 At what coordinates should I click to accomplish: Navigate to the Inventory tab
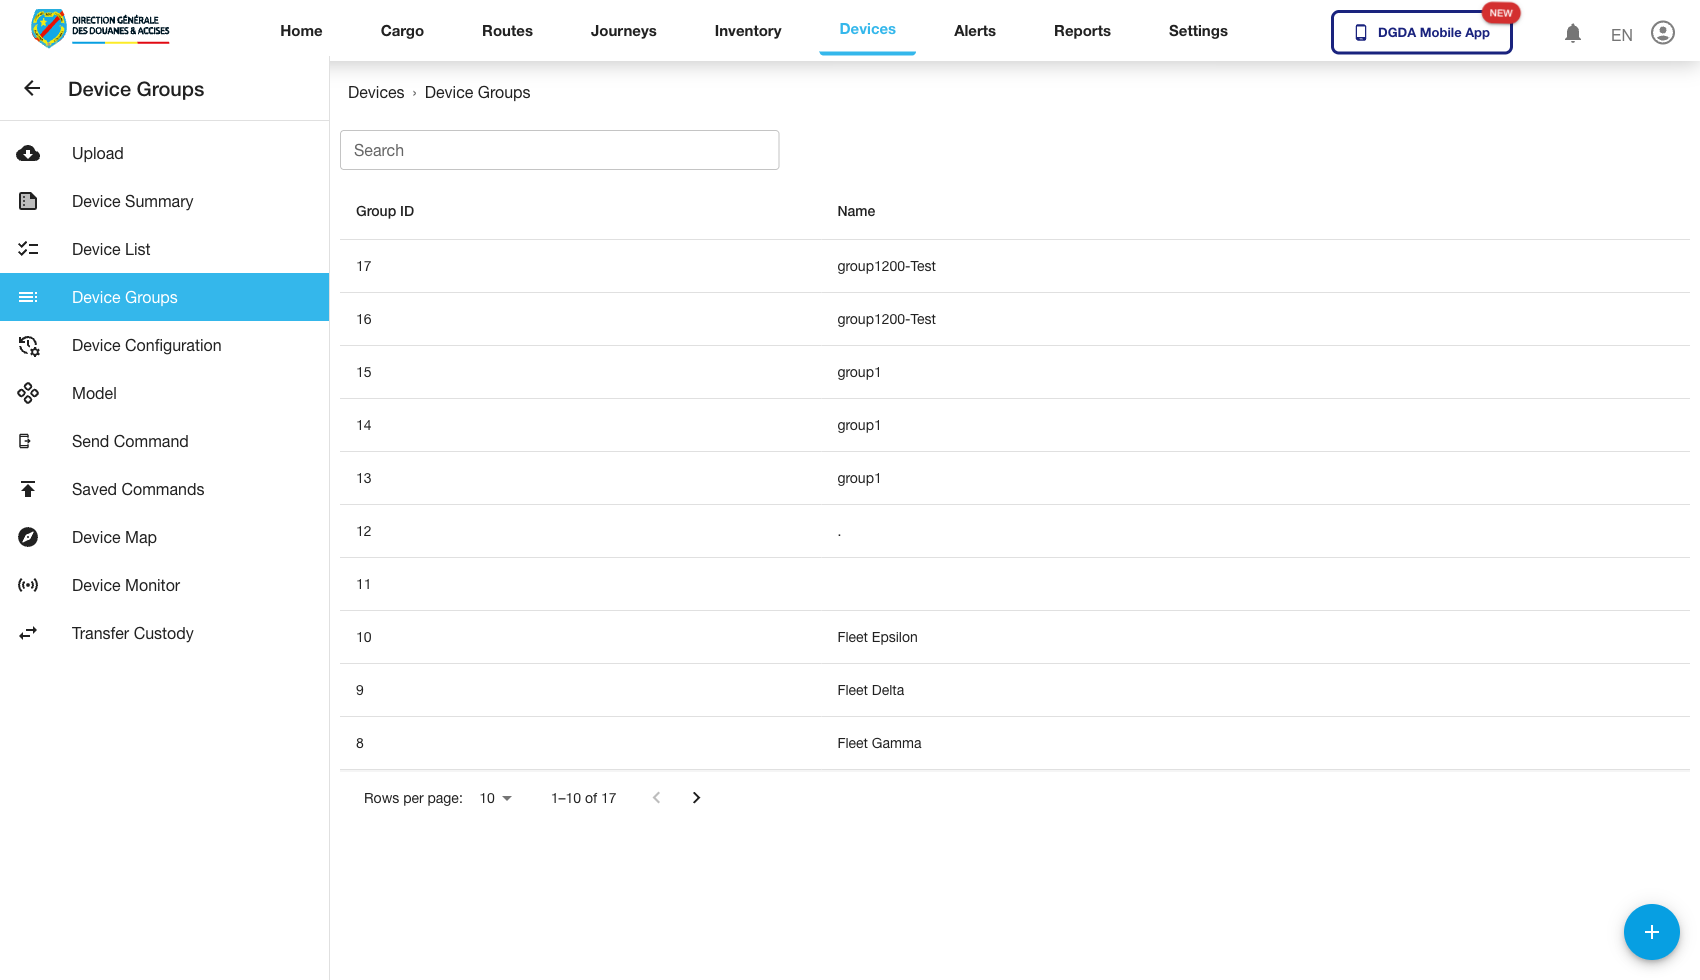(747, 31)
